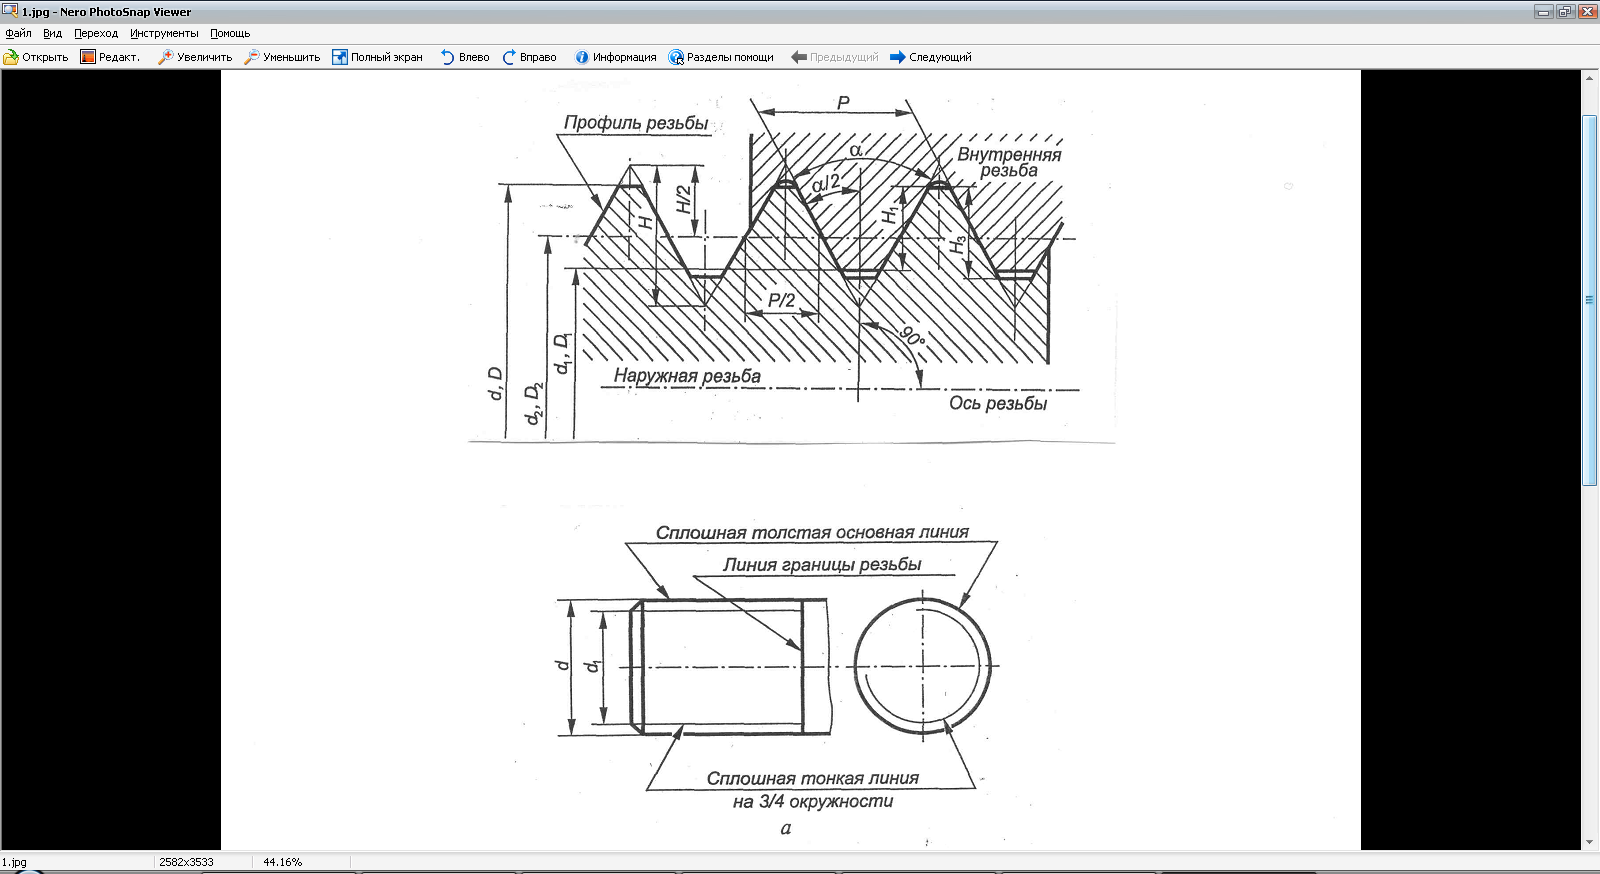Image resolution: width=1600 pixels, height=874 pixels.
Task: Click the scrollbar up arrow
Action: coord(1589,77)
